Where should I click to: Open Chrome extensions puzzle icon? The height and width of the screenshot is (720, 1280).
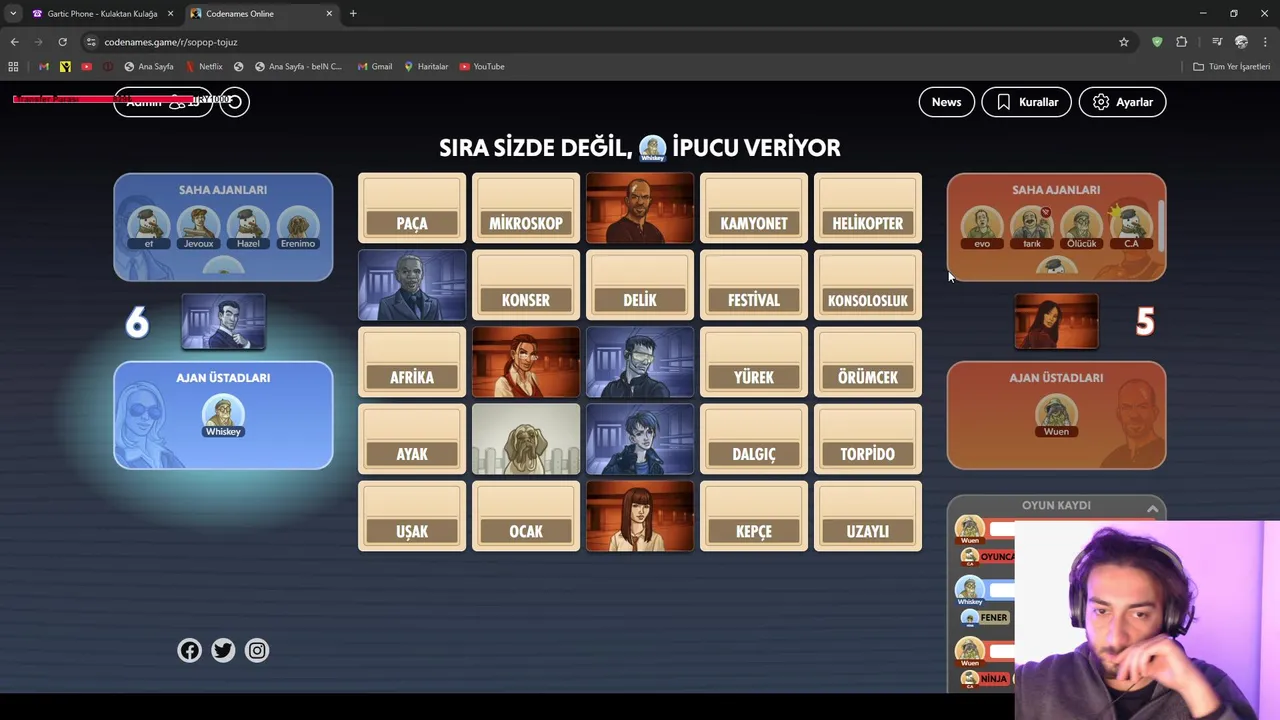(x=1182, y=42)
